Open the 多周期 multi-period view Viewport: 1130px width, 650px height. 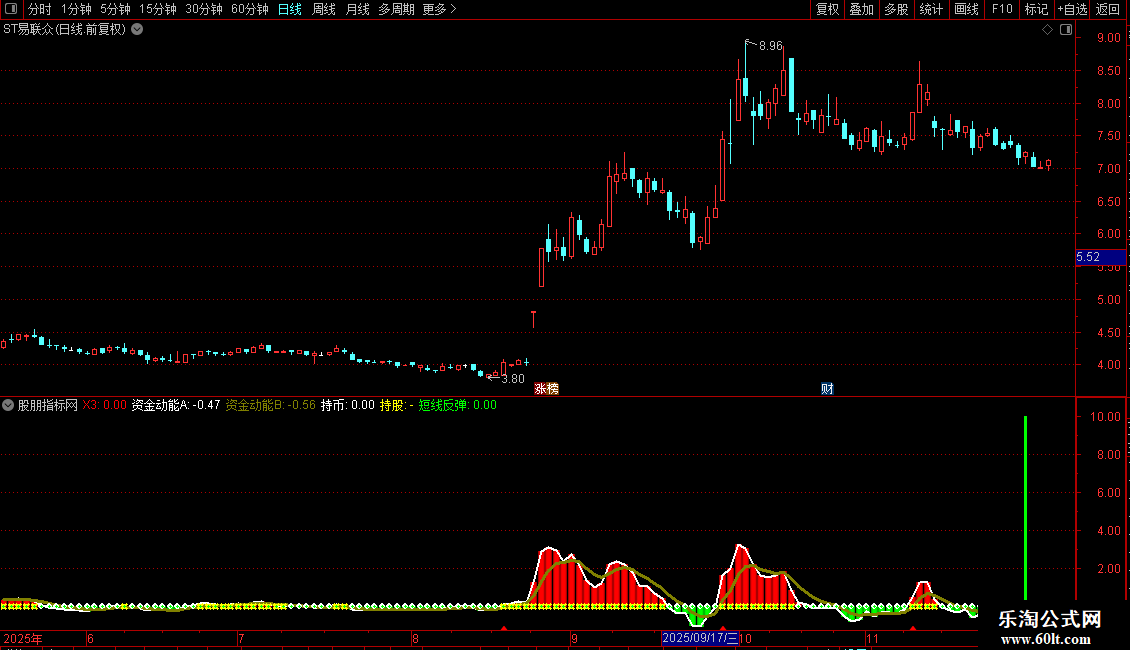point(396,9)
